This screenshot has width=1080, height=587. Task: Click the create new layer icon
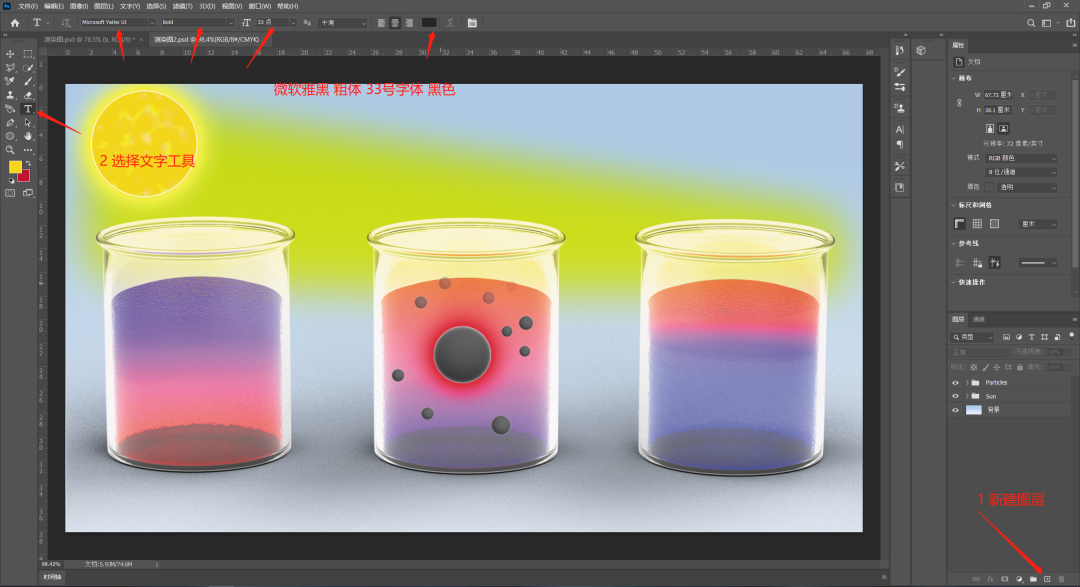coord(1047,579)
